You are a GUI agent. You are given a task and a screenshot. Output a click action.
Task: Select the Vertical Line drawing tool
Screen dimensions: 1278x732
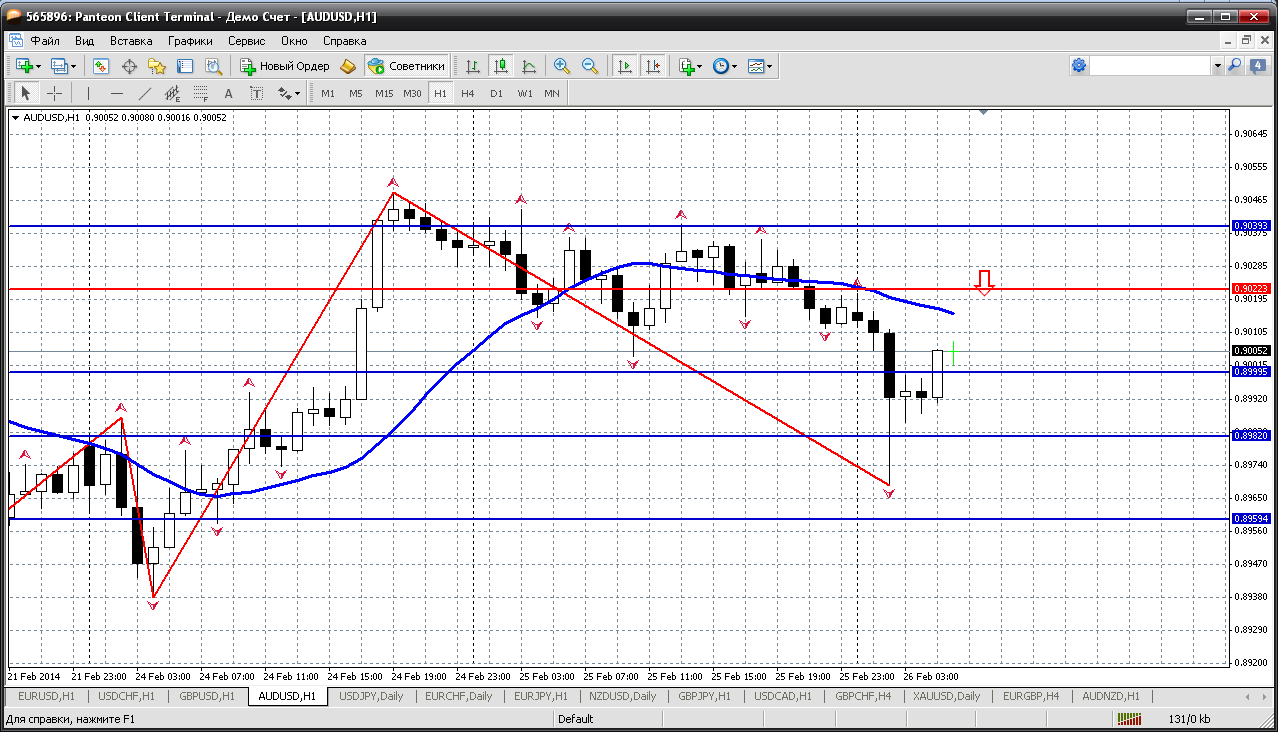(88, 93)
